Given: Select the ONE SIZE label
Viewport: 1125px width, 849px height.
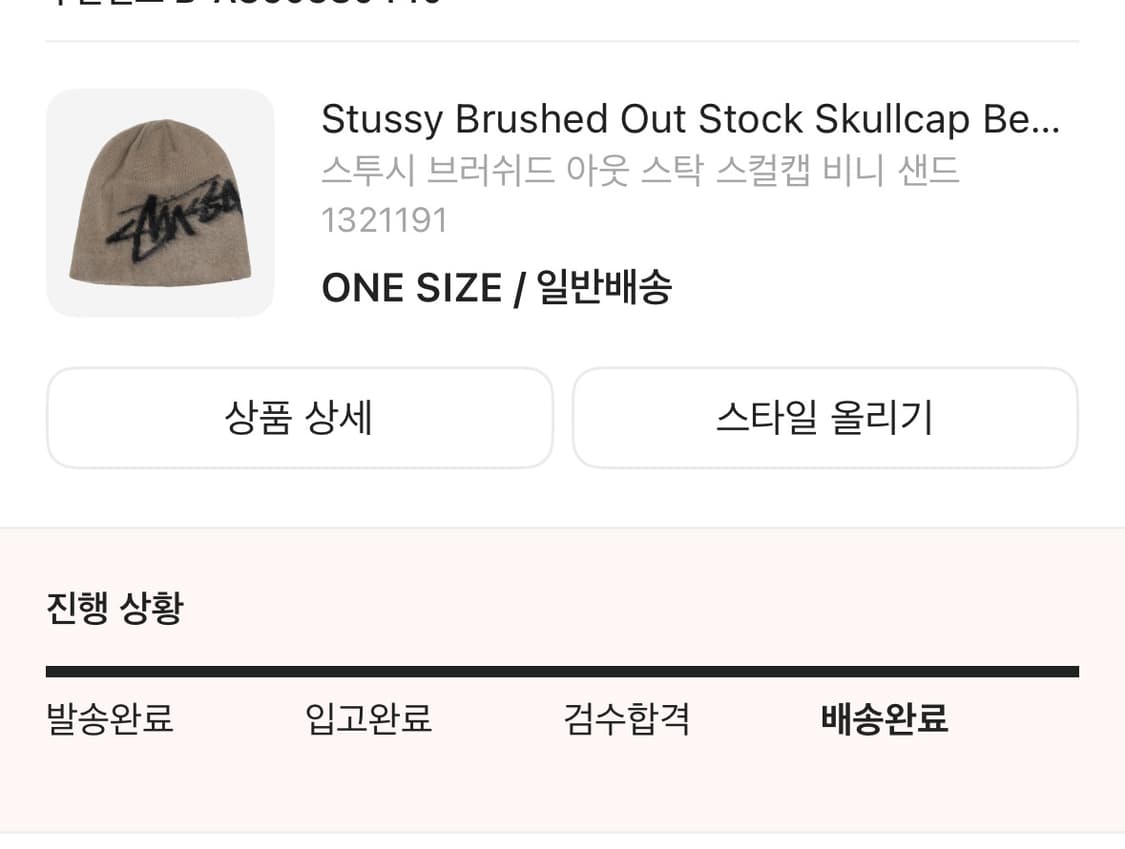Looking at the screenshot, I should click(x=411, y=289).
